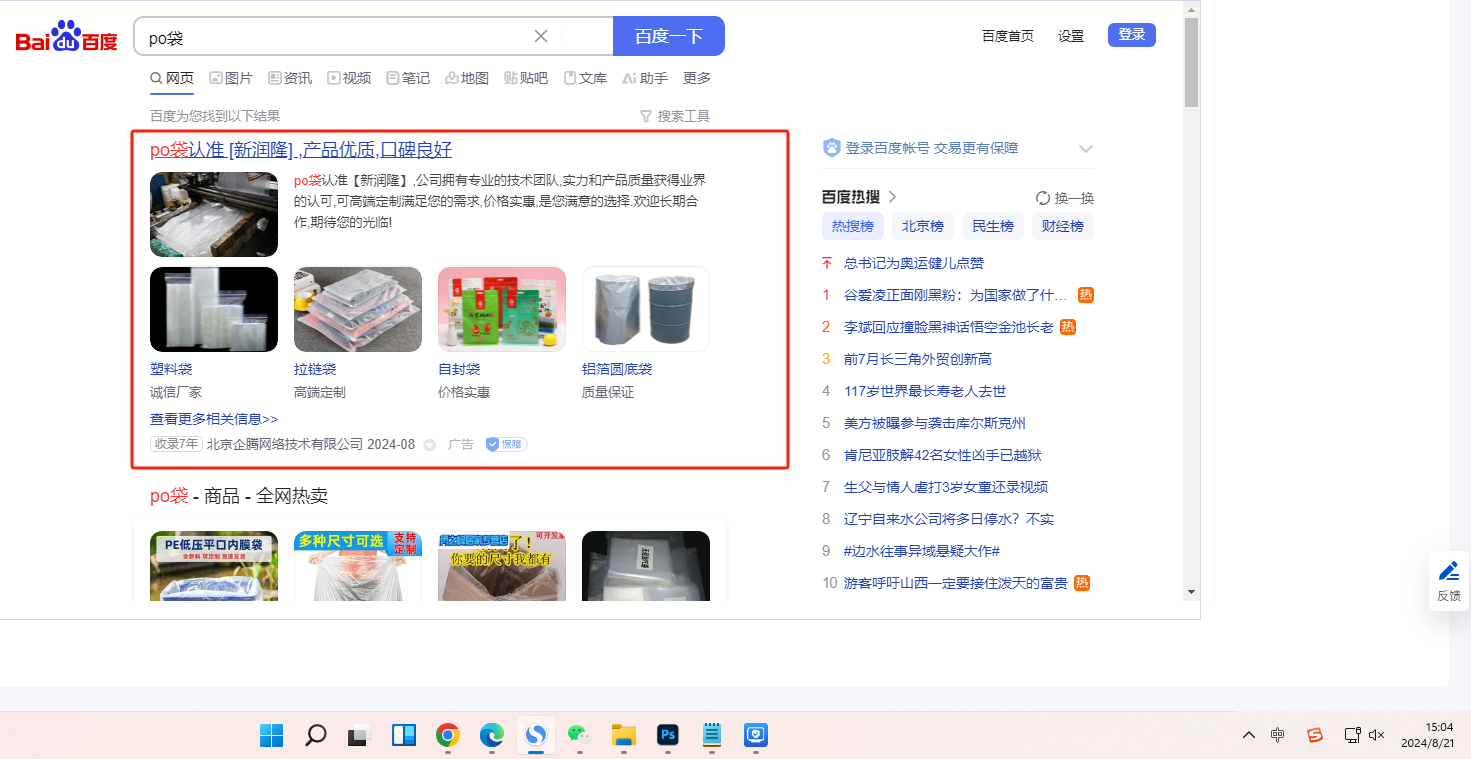The width and height of the screenshot is (1471, 759).
Task: Open 多种尺寸可选 product thumbnail
Action: [358, 566]
